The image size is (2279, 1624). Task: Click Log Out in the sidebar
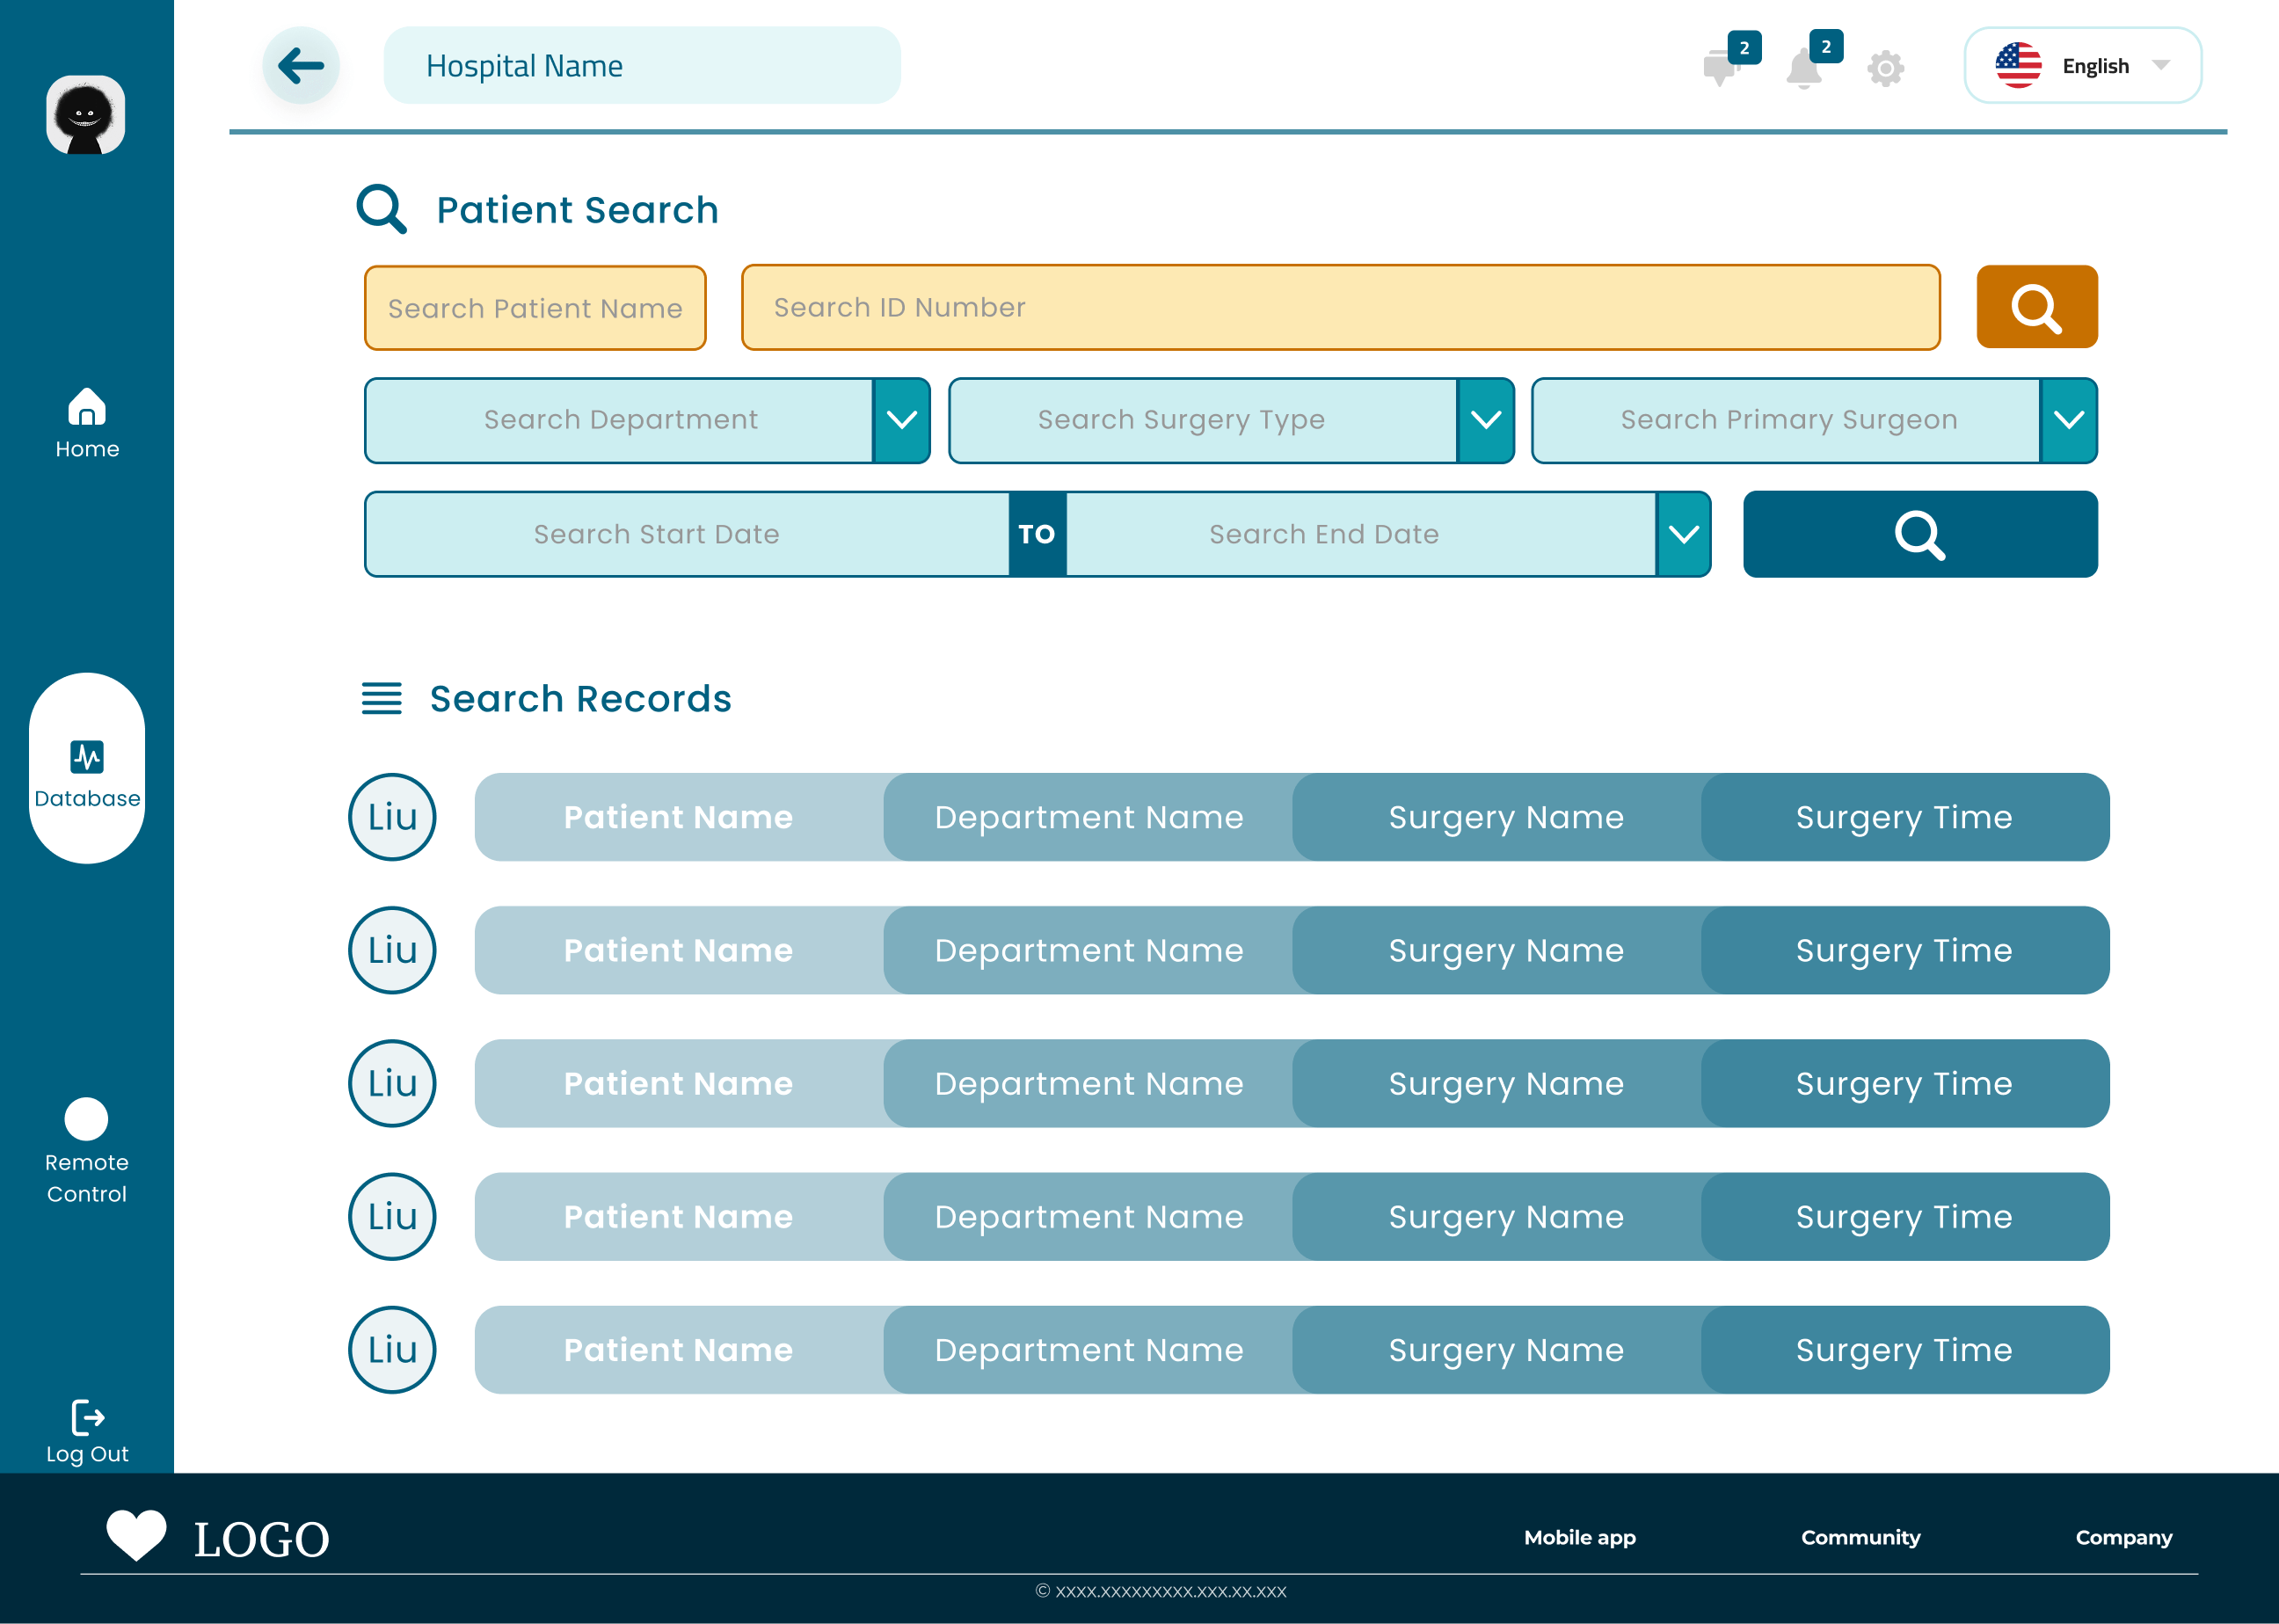pos(87,1426)
